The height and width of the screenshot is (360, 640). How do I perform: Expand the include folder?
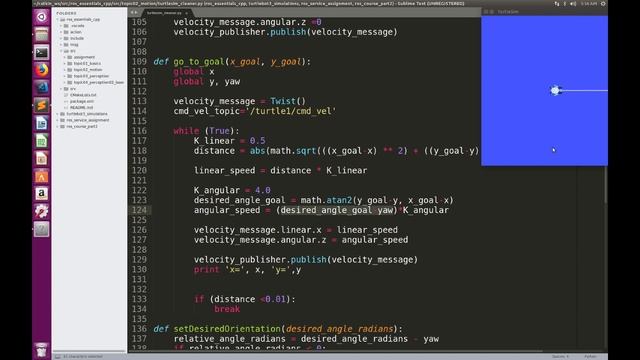[61, 38]
